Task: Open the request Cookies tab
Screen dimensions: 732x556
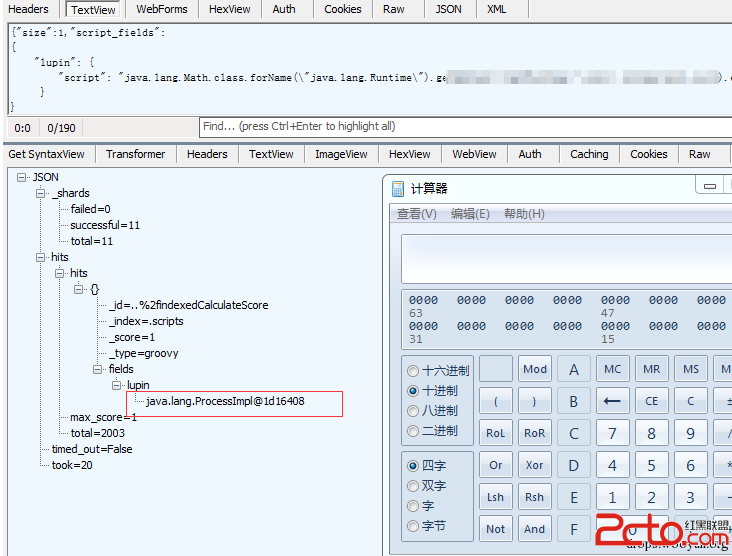Action: (x=343, y=9)
